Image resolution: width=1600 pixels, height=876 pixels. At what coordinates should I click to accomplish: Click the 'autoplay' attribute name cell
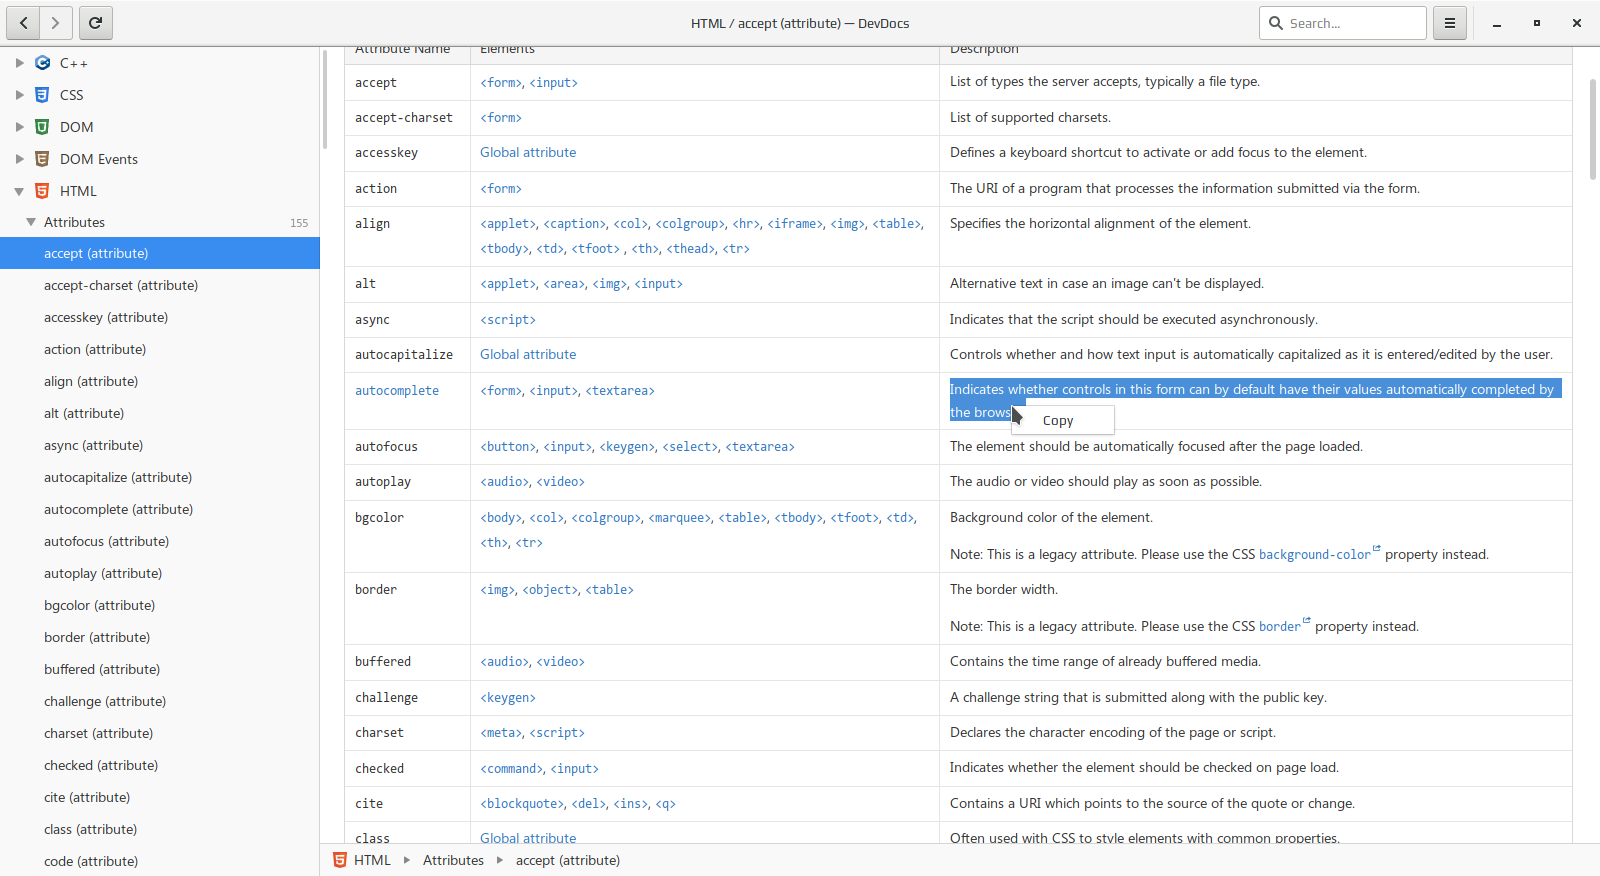coord(407,482)
